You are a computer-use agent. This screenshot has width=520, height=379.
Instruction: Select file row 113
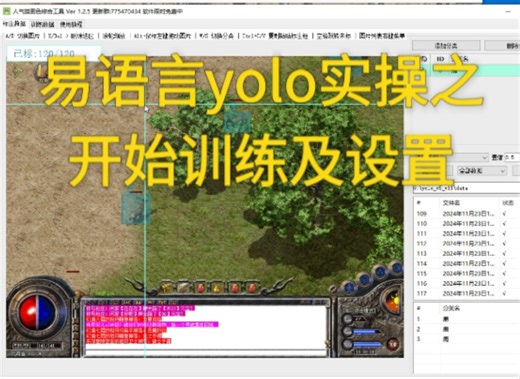[467, 254]
